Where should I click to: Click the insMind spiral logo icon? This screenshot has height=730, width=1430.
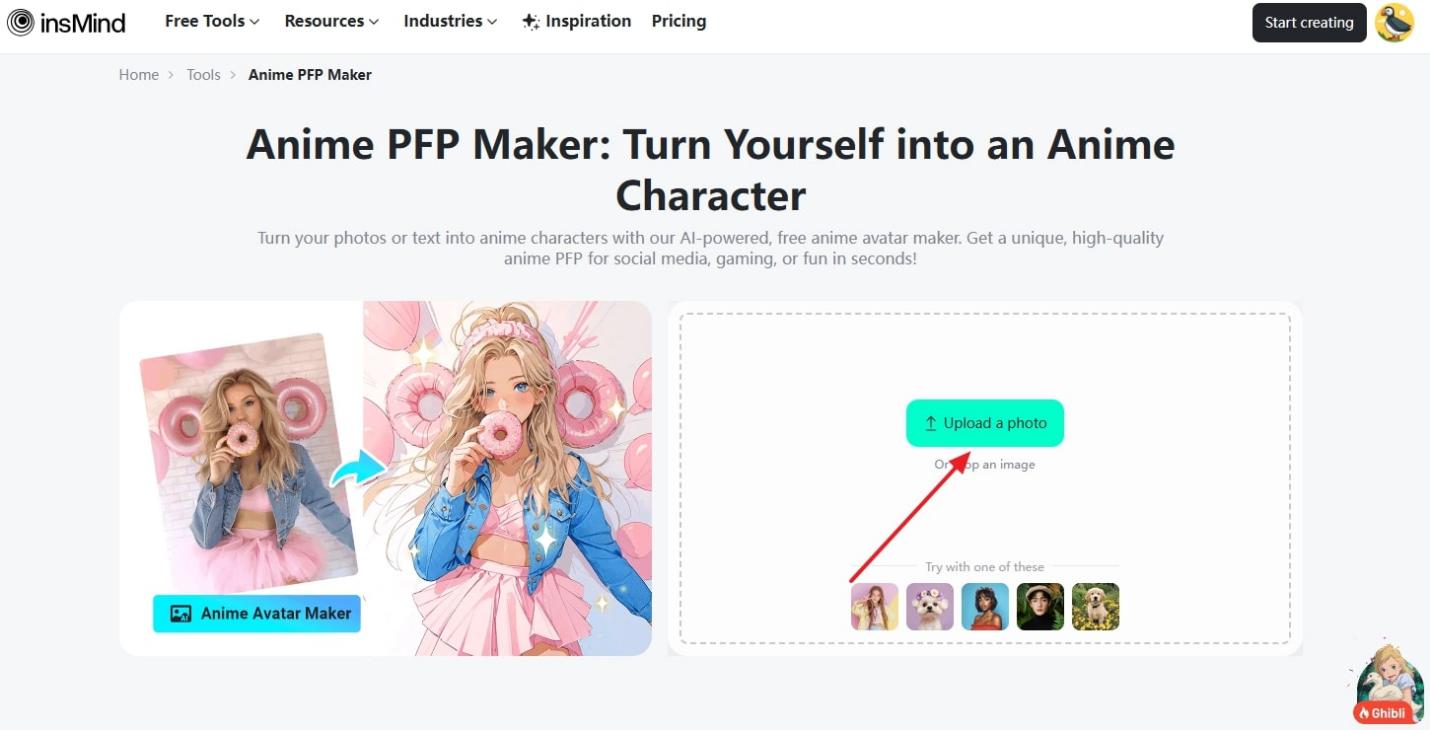coord(21,22)
